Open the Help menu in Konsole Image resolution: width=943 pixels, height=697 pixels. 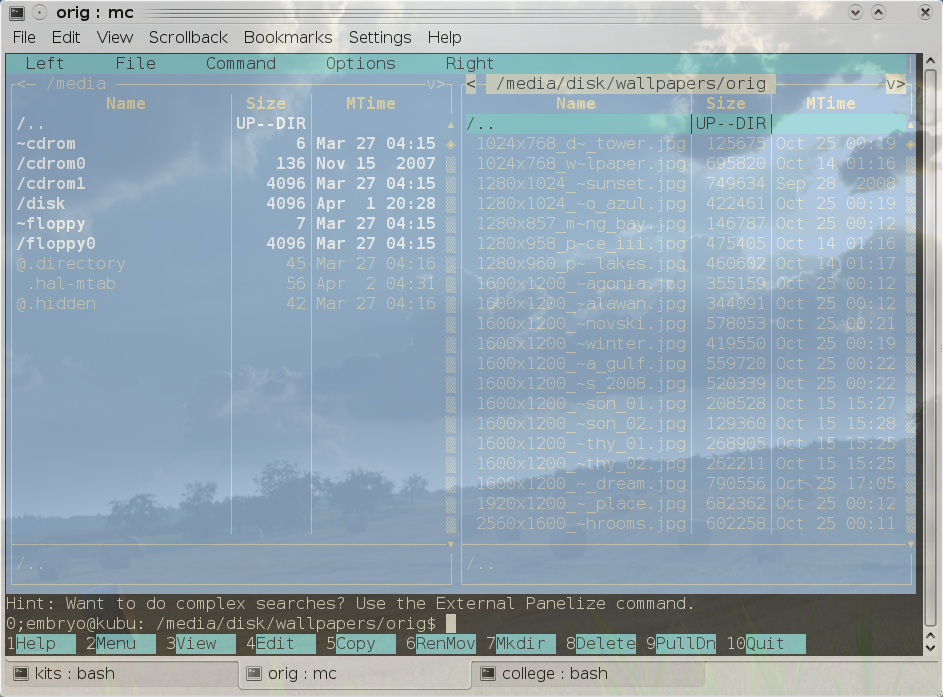coord(444,37)
